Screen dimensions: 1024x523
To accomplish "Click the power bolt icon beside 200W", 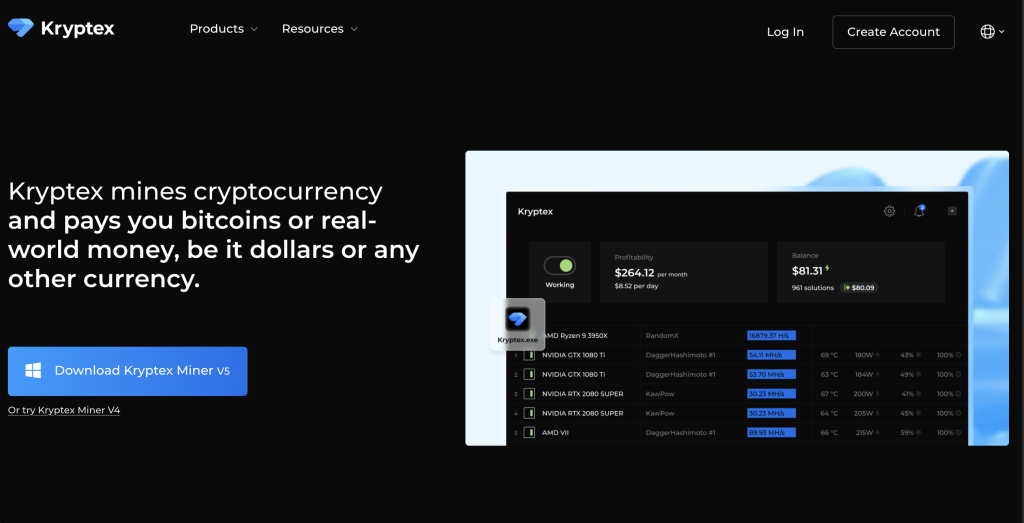I will (877, 394).
